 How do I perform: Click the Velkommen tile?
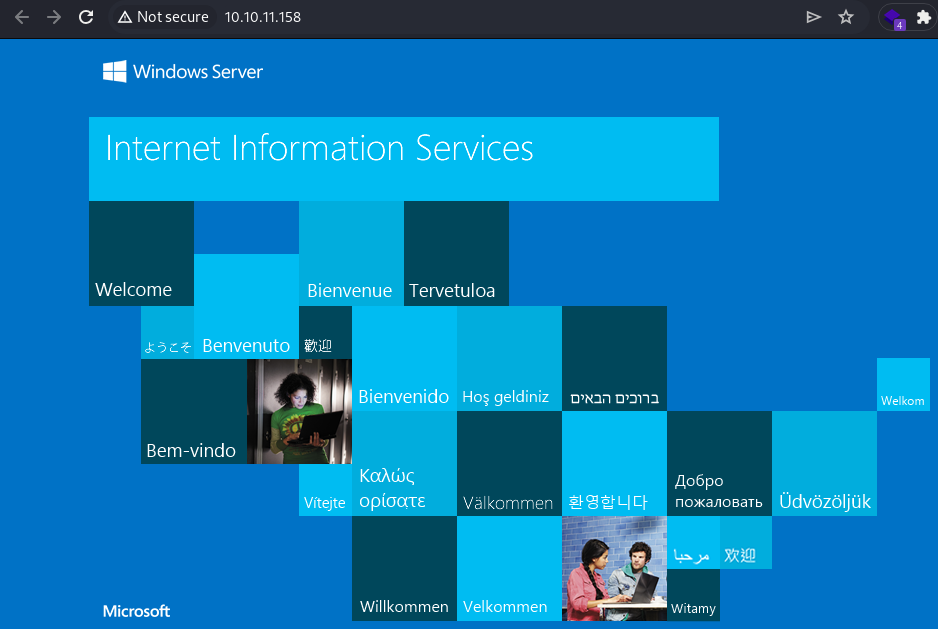click(x=509, y=569)
